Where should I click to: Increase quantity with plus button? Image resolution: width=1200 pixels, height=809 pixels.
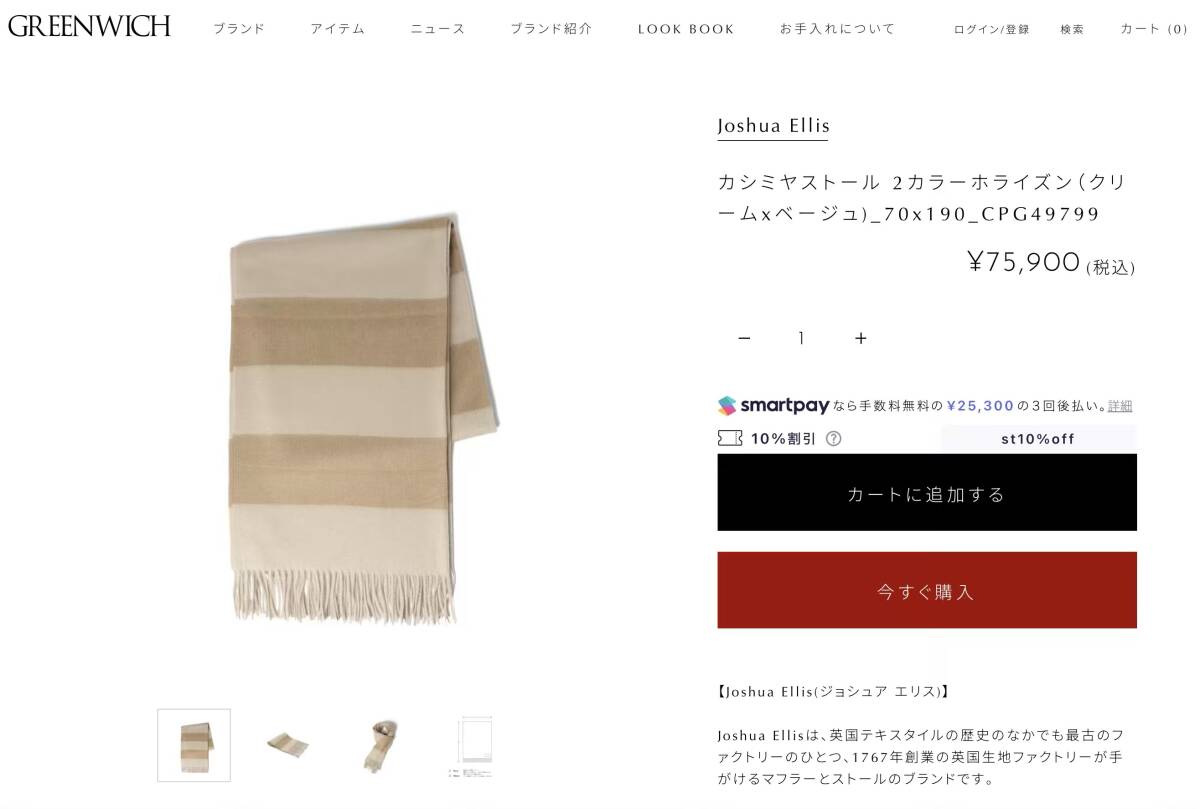click(x=861, y=338)
